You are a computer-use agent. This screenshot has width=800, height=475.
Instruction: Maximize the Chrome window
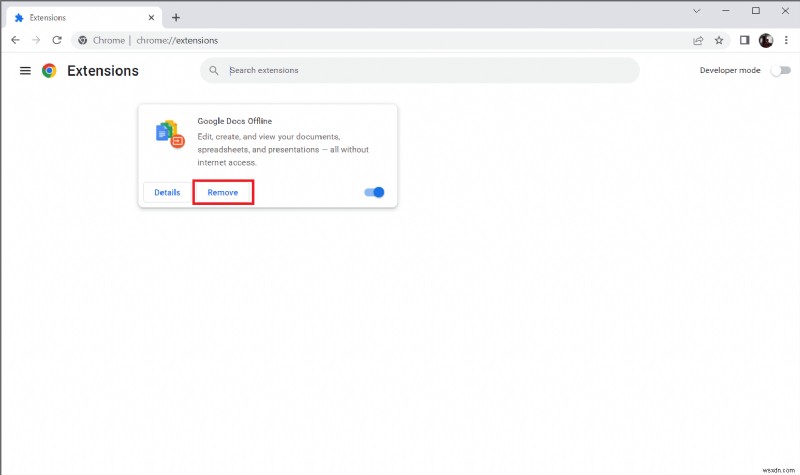(756, 11)
